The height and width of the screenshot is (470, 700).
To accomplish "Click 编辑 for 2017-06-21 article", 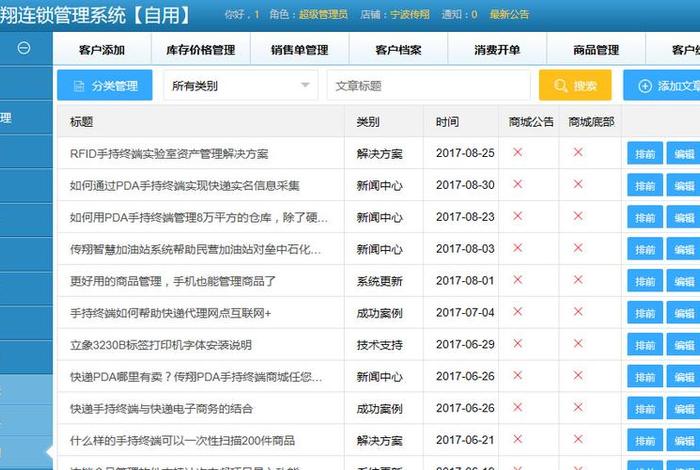I will point(683,441).
